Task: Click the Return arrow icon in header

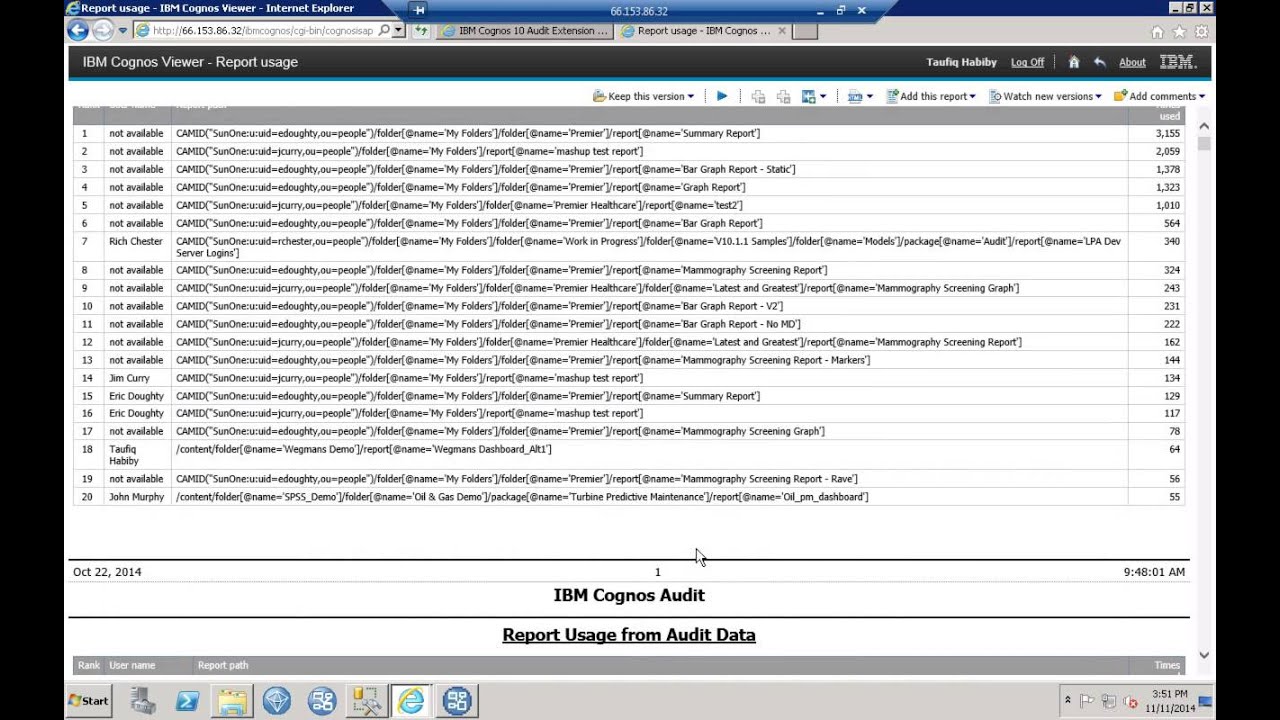Action: (x=1100, y=62)
